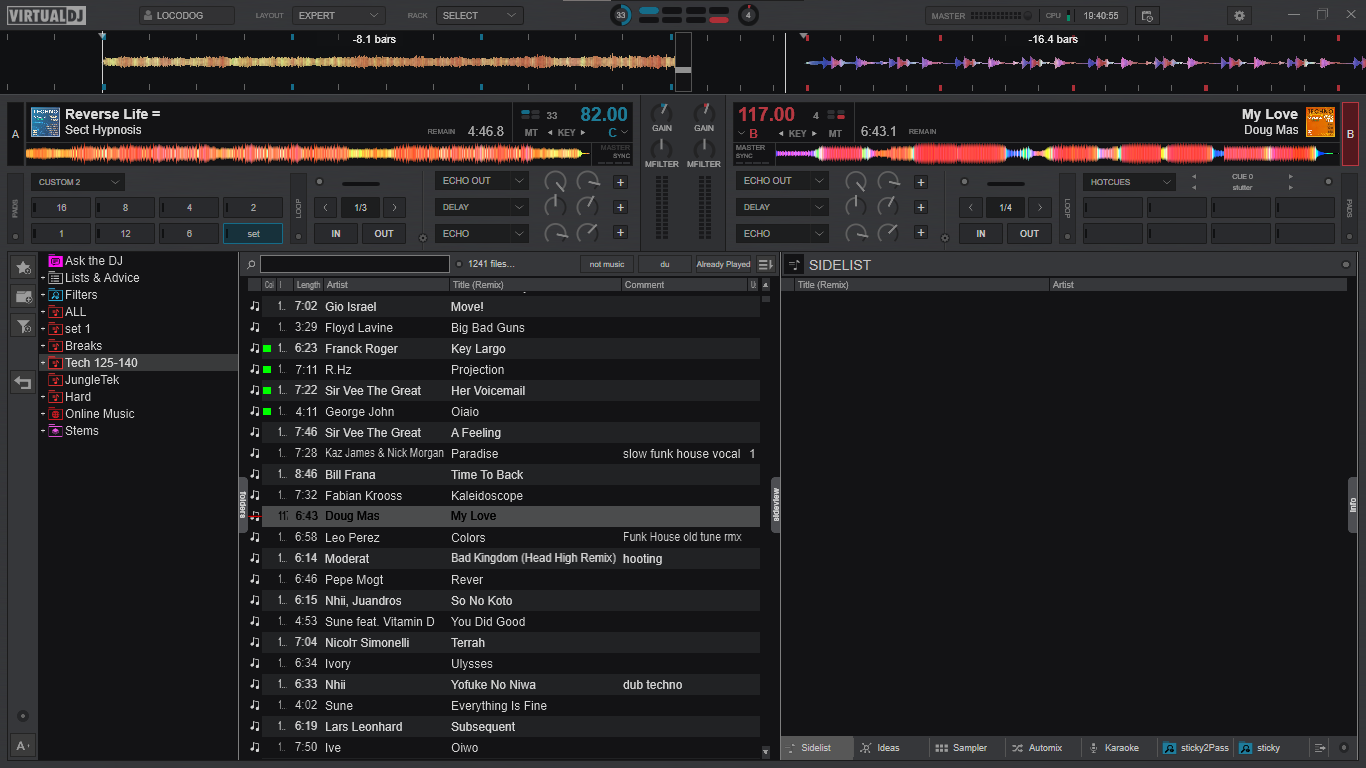Click the deck B effects gear icon
Viewport: 1366px width, 768px height.
(944, 238)
